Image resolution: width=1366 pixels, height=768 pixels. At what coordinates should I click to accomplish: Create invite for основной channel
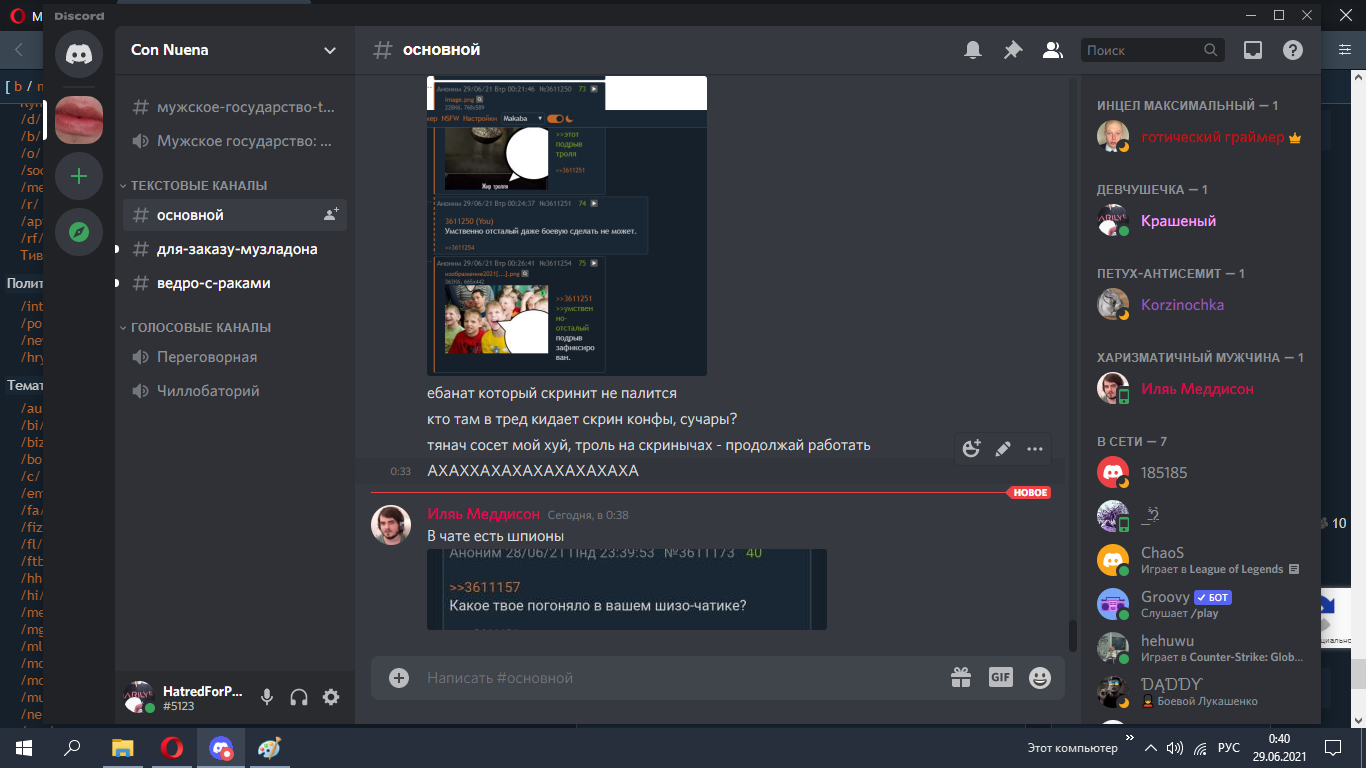pyautogui.click(x=331, y=215)
